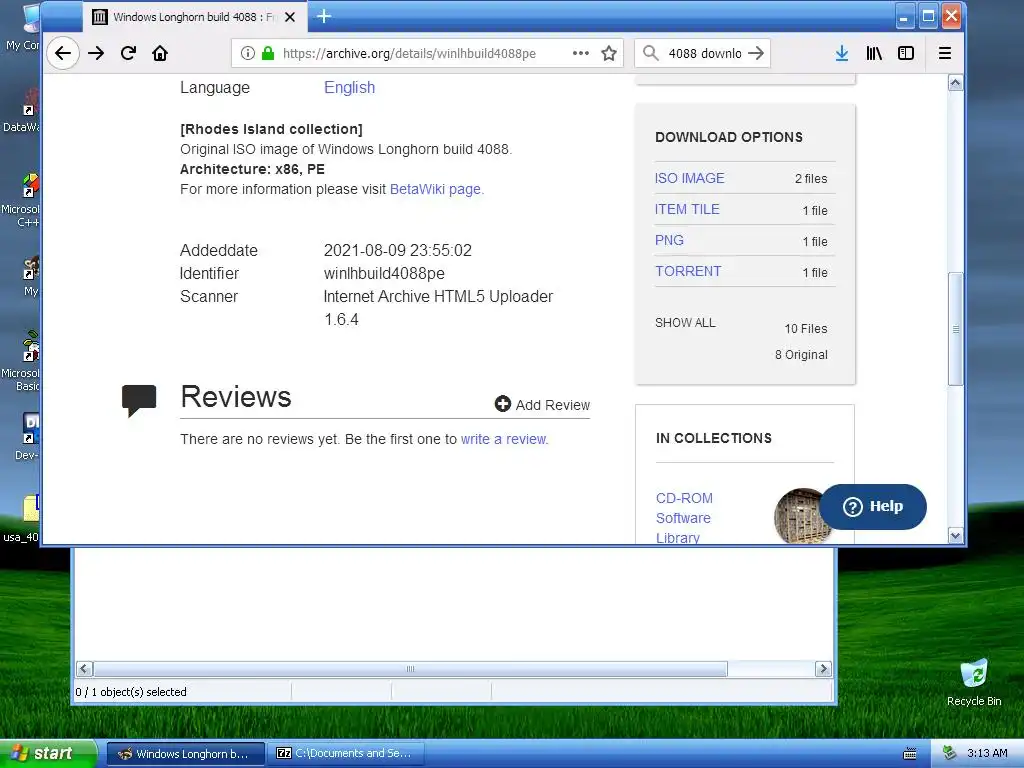
Task: Click 7-Zip window scroll right arrow
Action: [x=823, y=669]
